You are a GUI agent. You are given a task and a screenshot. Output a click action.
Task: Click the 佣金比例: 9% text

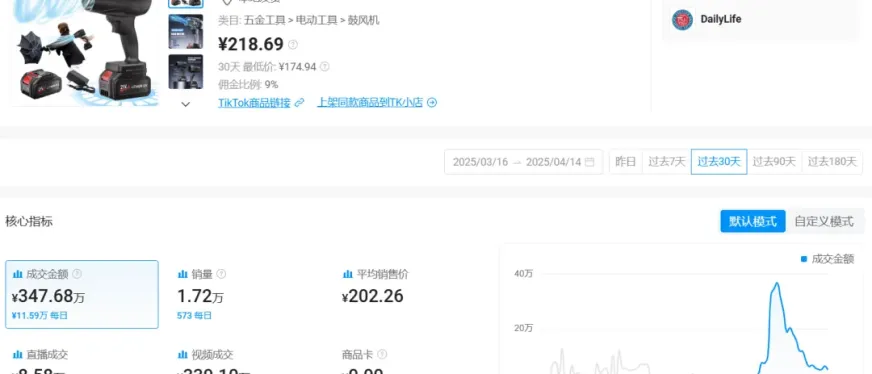point(248,84)
